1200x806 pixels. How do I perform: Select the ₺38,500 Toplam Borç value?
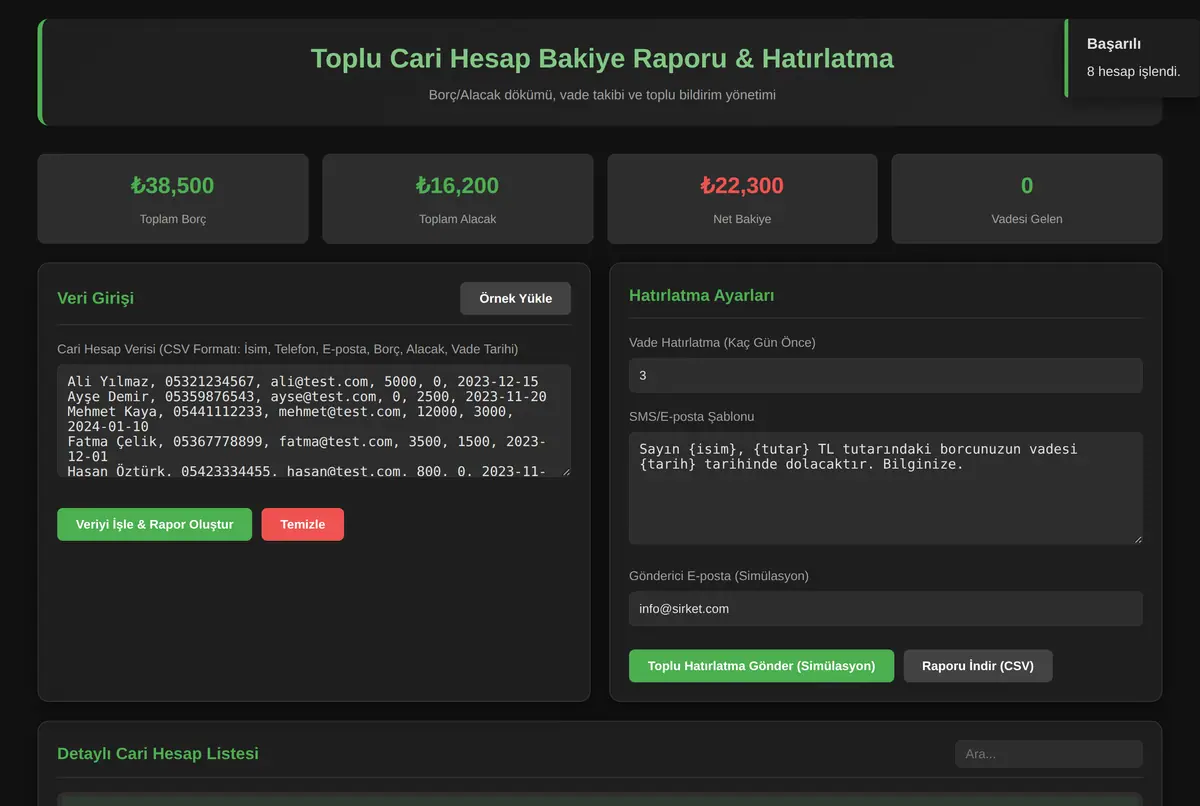click(172, 185)
